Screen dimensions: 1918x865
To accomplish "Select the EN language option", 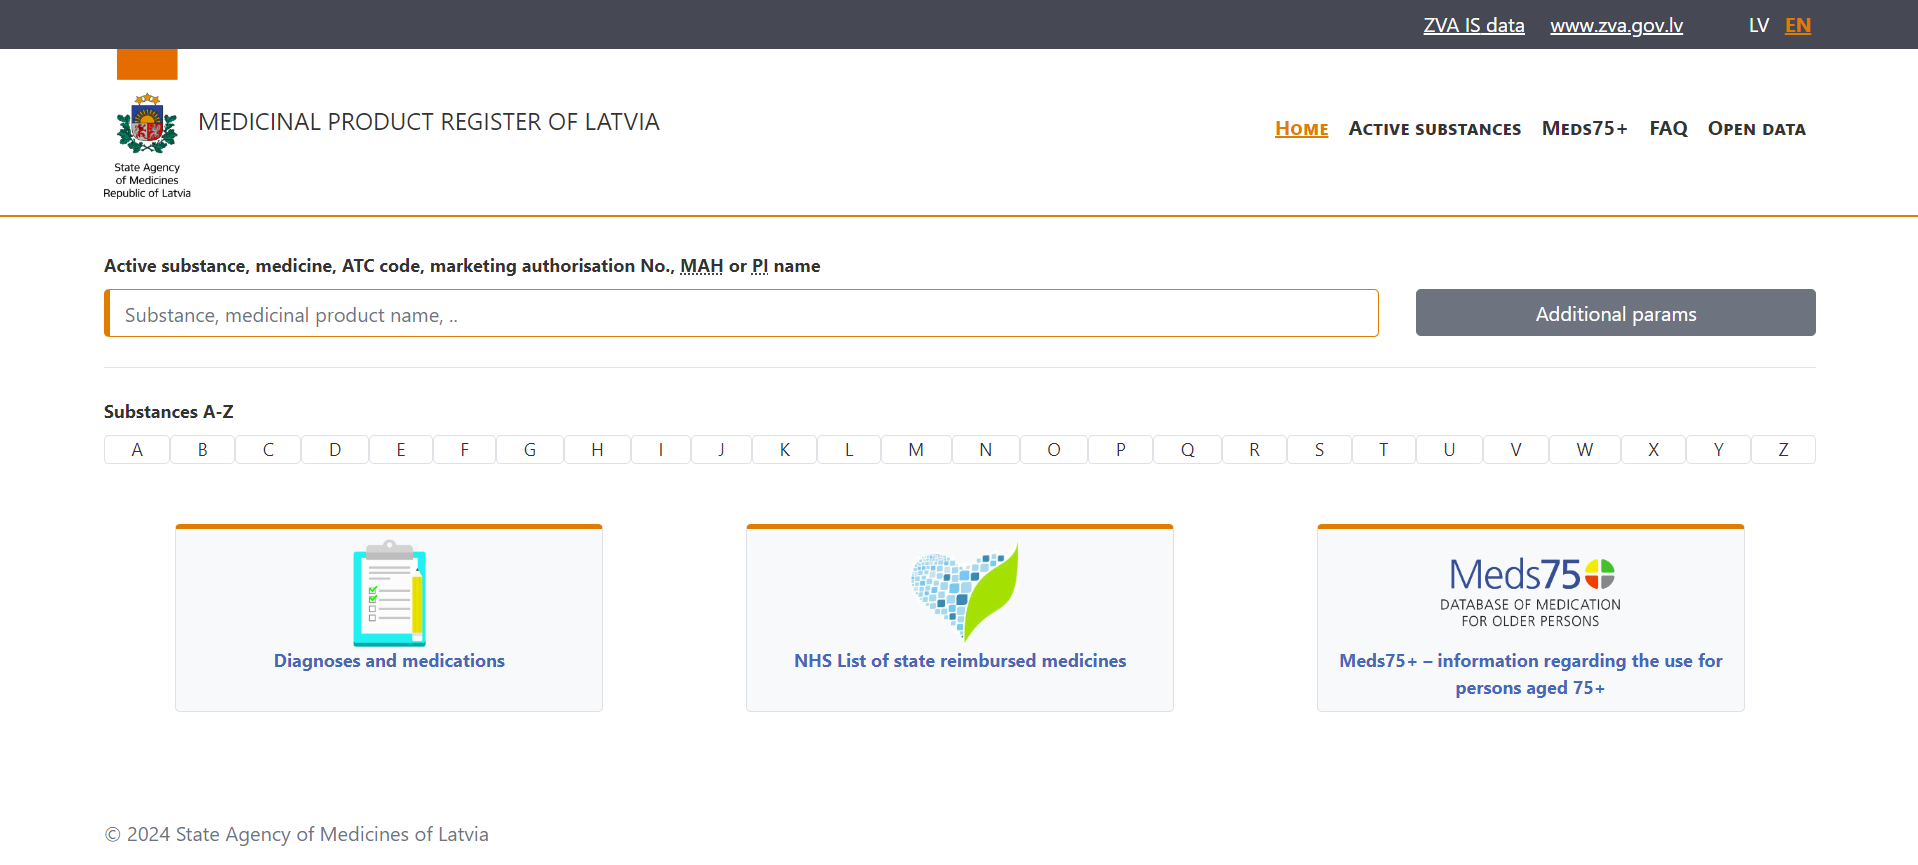I will coord(1797,25).
